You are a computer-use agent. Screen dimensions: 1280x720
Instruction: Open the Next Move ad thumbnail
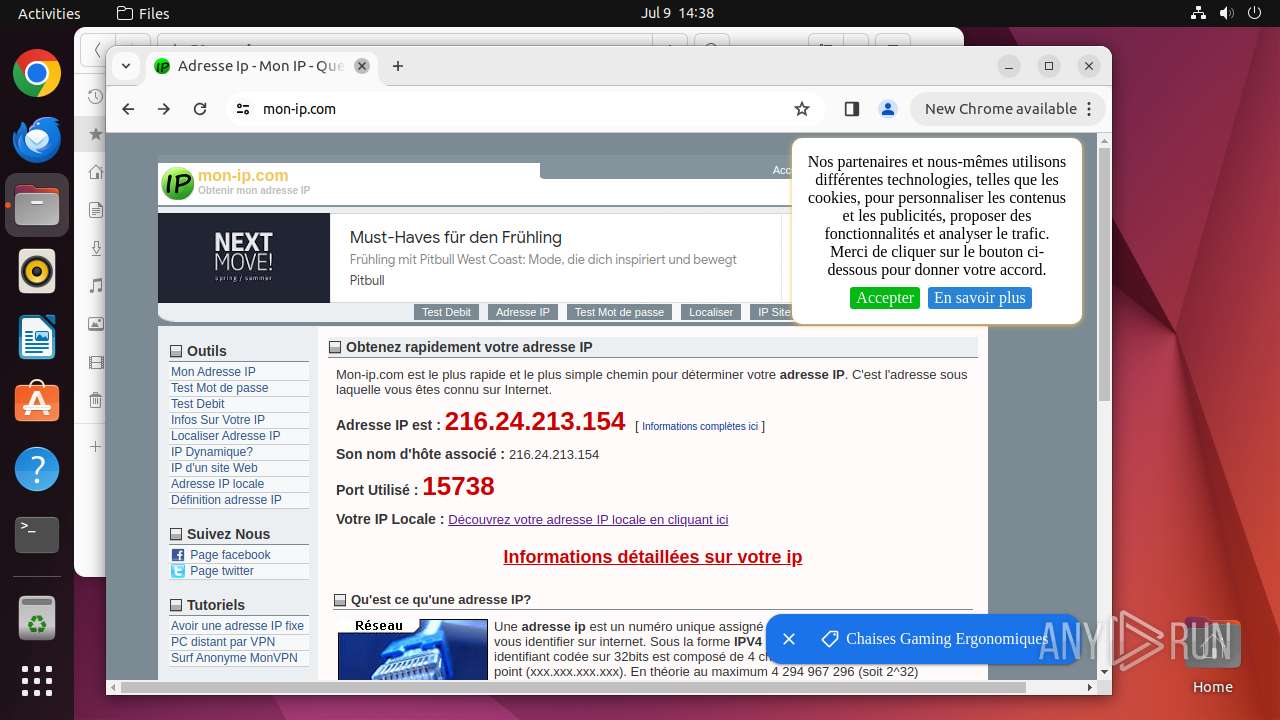point(244,258)
